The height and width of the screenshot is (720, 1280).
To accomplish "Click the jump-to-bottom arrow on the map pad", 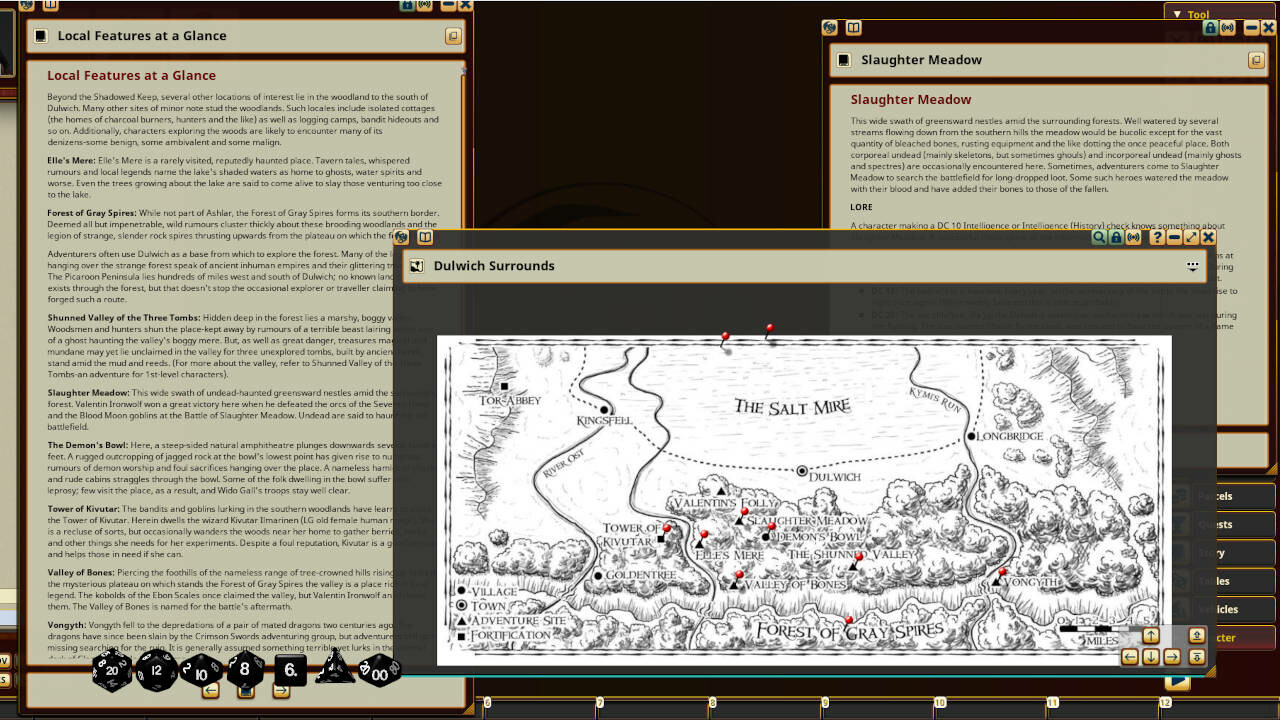I will tap(1196, 657).
